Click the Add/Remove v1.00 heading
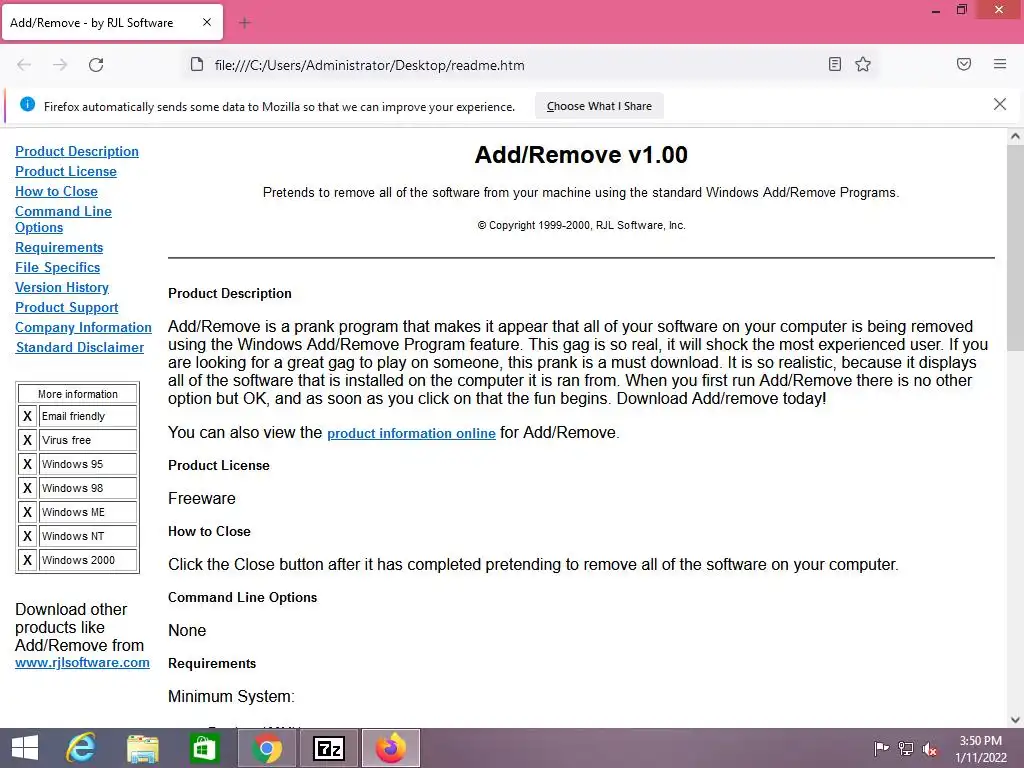 point(581,155)
